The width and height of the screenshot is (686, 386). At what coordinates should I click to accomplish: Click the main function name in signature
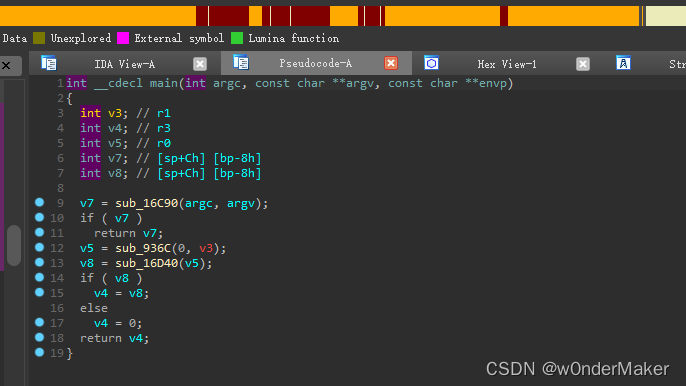pos(164,83)
